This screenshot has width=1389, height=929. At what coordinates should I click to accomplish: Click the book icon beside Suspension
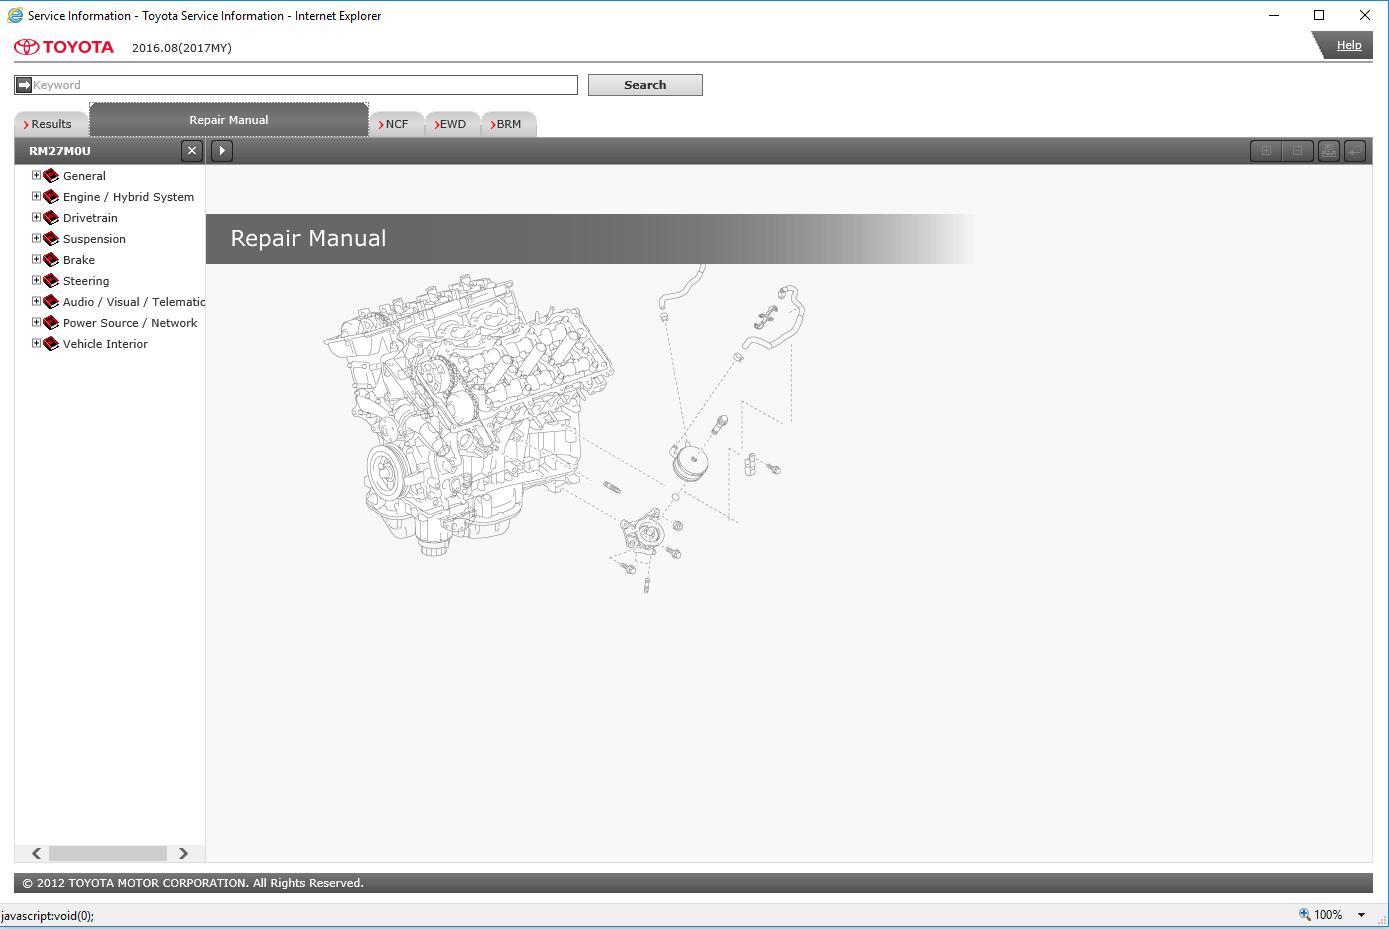coord(51,239)
